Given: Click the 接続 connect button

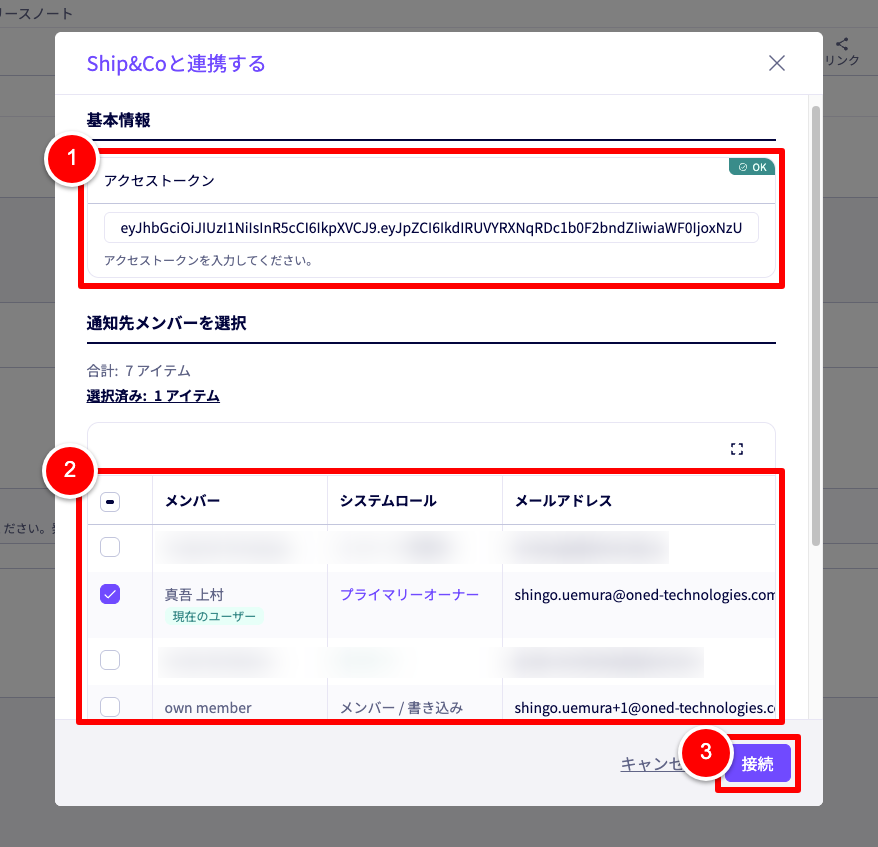Looking at the screenshot, I should (x=758, y=764).
